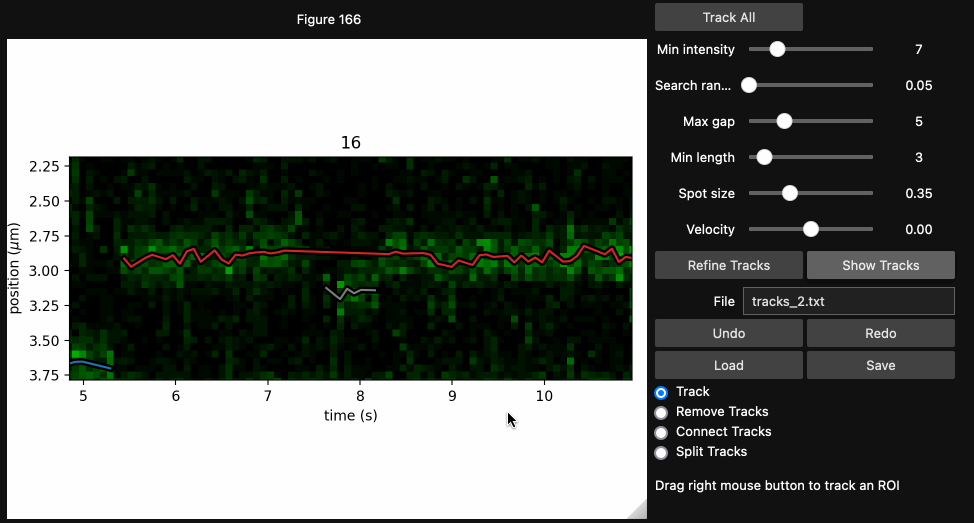Save the current tracks
Viewport: 974px width, 523px height.
coord(881,365)
